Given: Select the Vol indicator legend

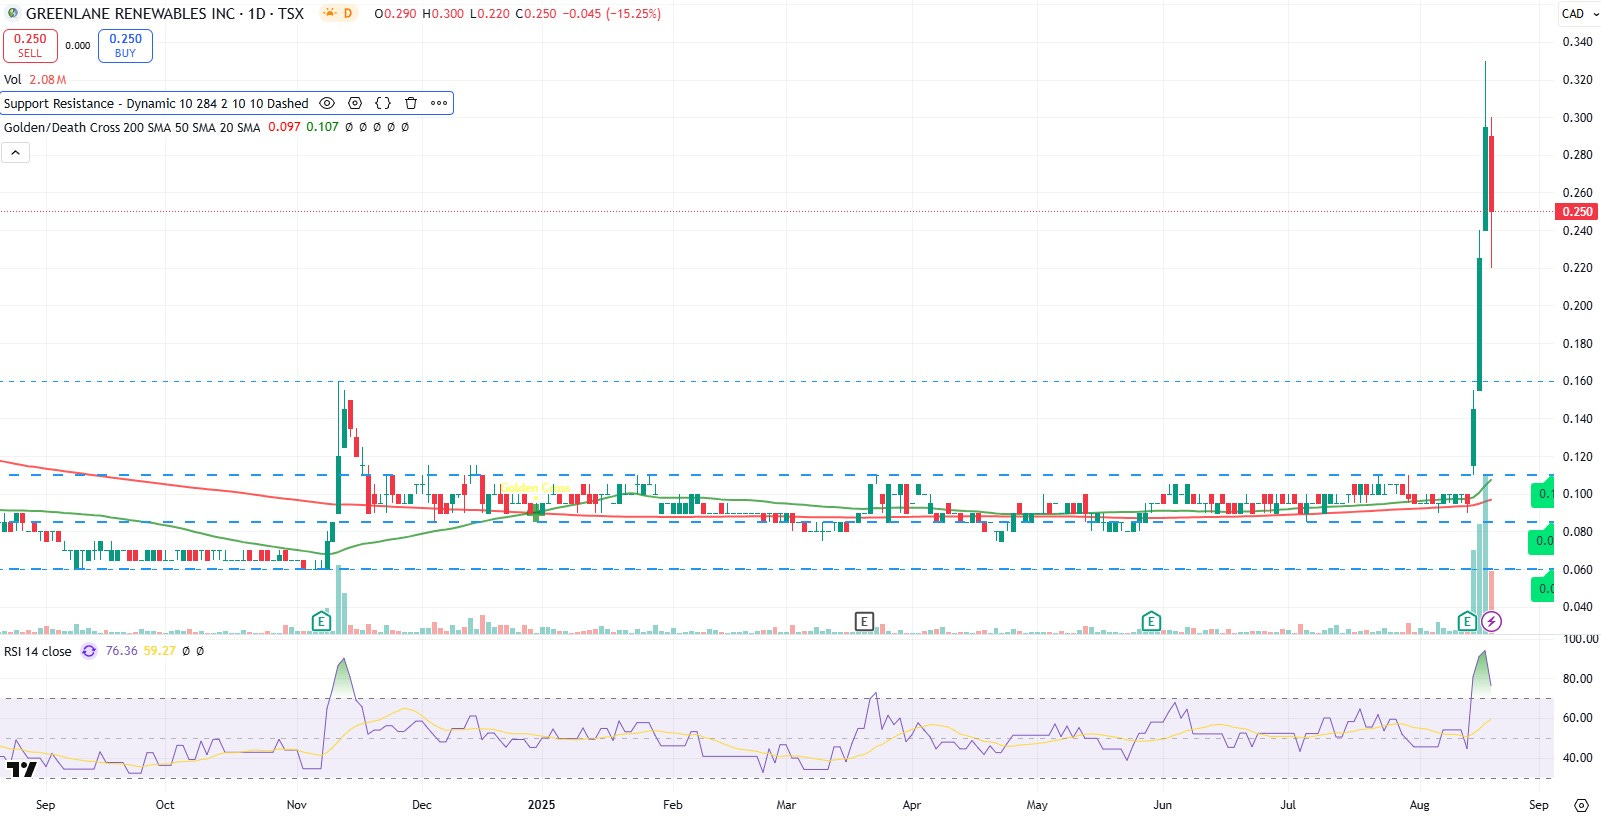Looking at the screenshot, I should [12, 79].
